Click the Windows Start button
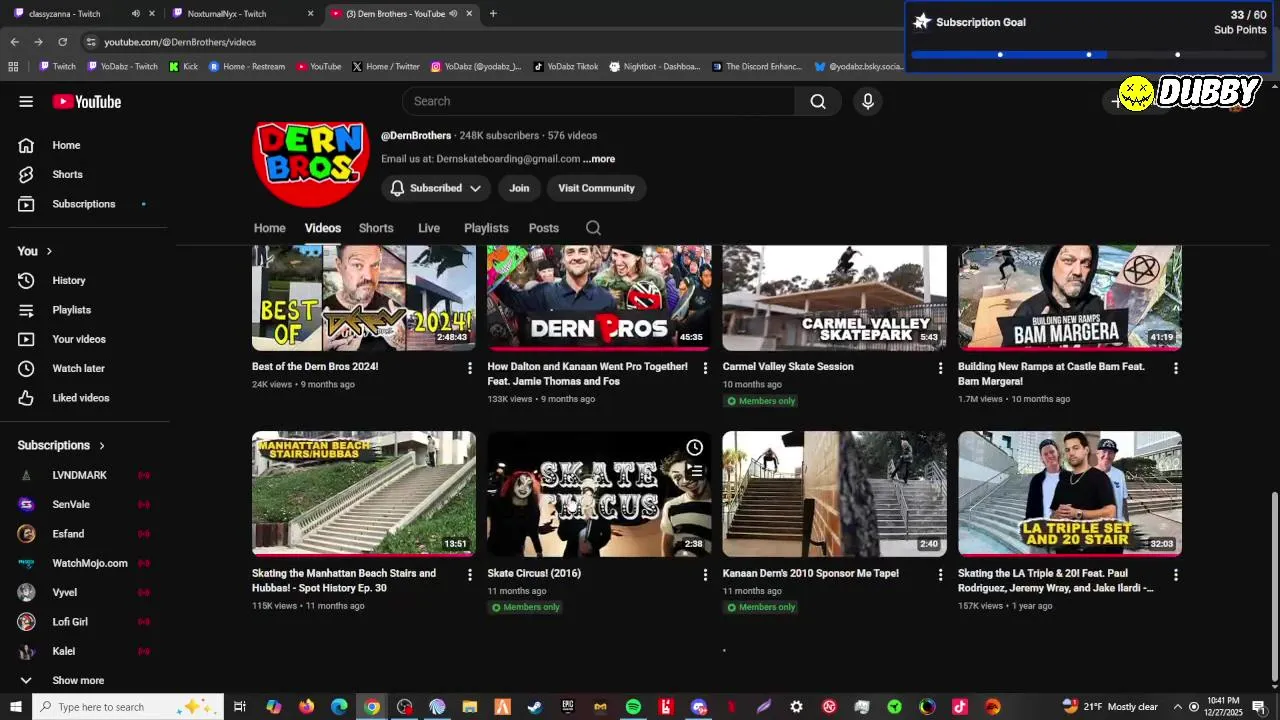The height and width of the screenshot is (720, 1280). click(16, 707)
